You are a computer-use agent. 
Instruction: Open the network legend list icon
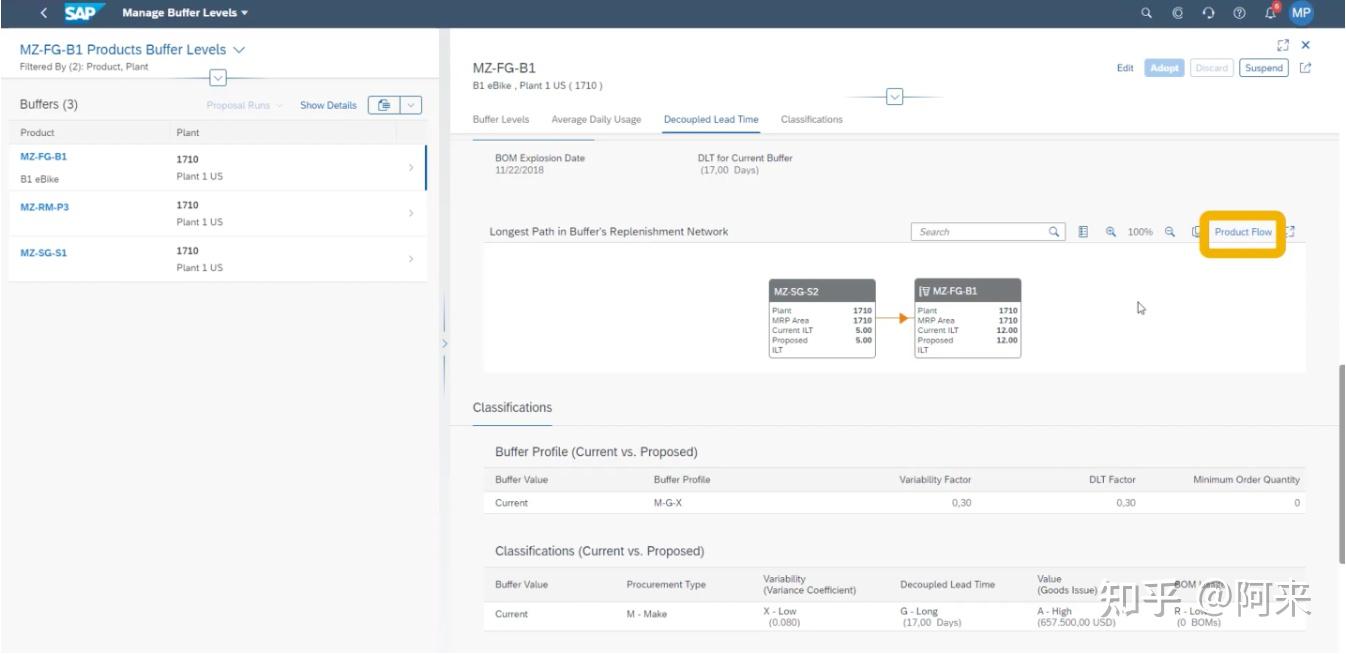1083,231
